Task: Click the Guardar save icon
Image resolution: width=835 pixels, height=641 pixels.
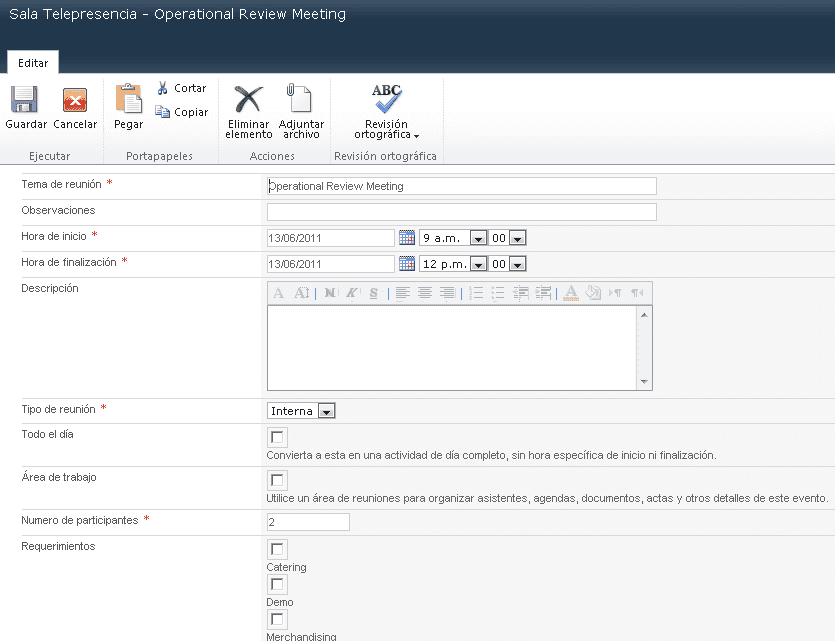Action: [x=24, y=100]
